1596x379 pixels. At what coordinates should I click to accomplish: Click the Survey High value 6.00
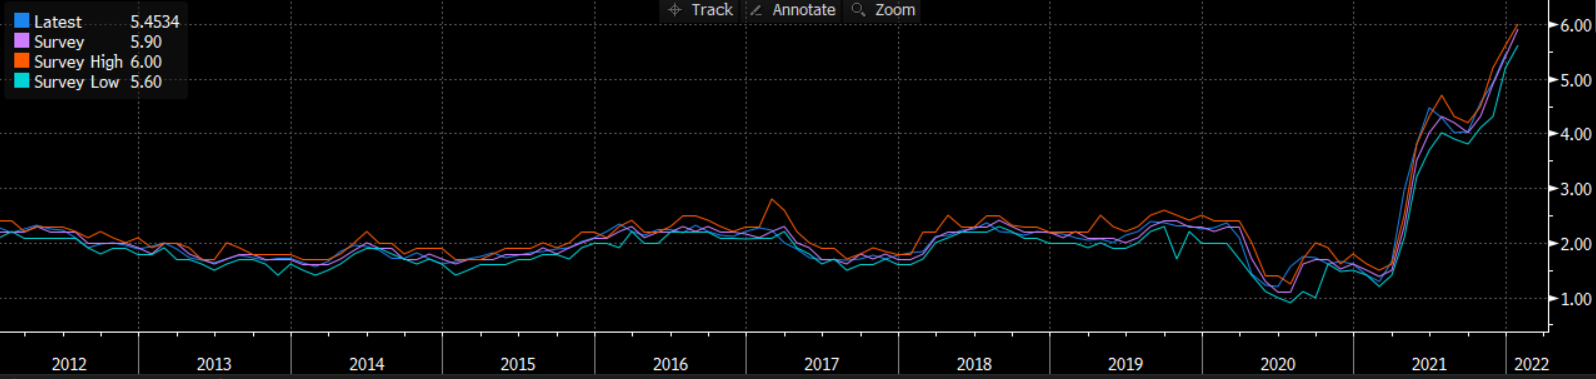(x=146, y=62)
